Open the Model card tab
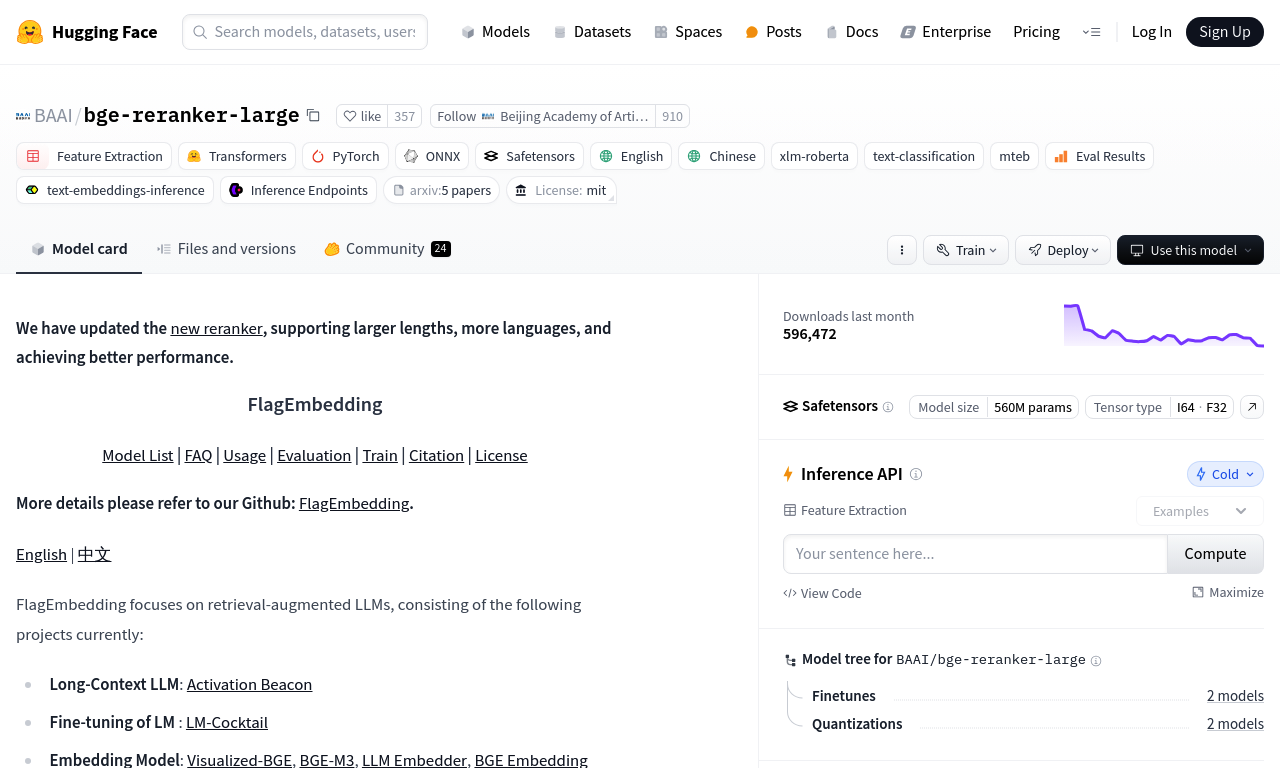 (79, 249)
